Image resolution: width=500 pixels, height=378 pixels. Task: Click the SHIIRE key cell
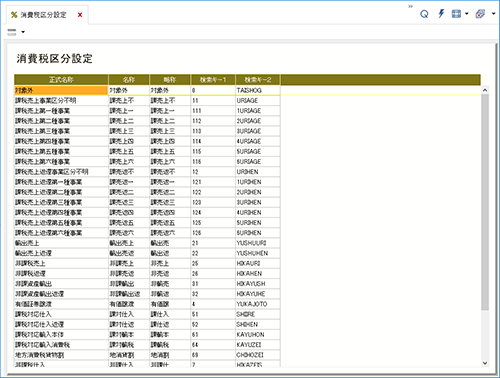click(258, 314)
